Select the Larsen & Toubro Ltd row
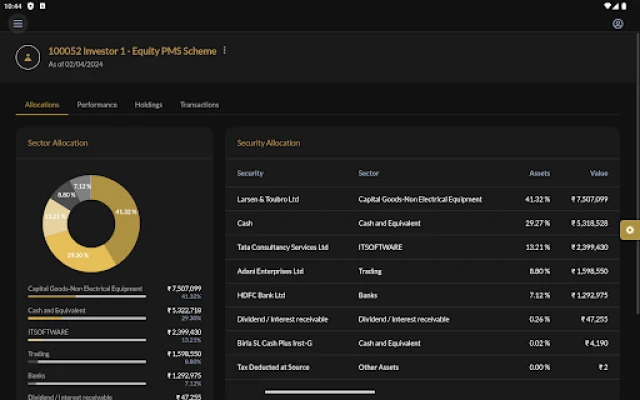 coord(268,199)
